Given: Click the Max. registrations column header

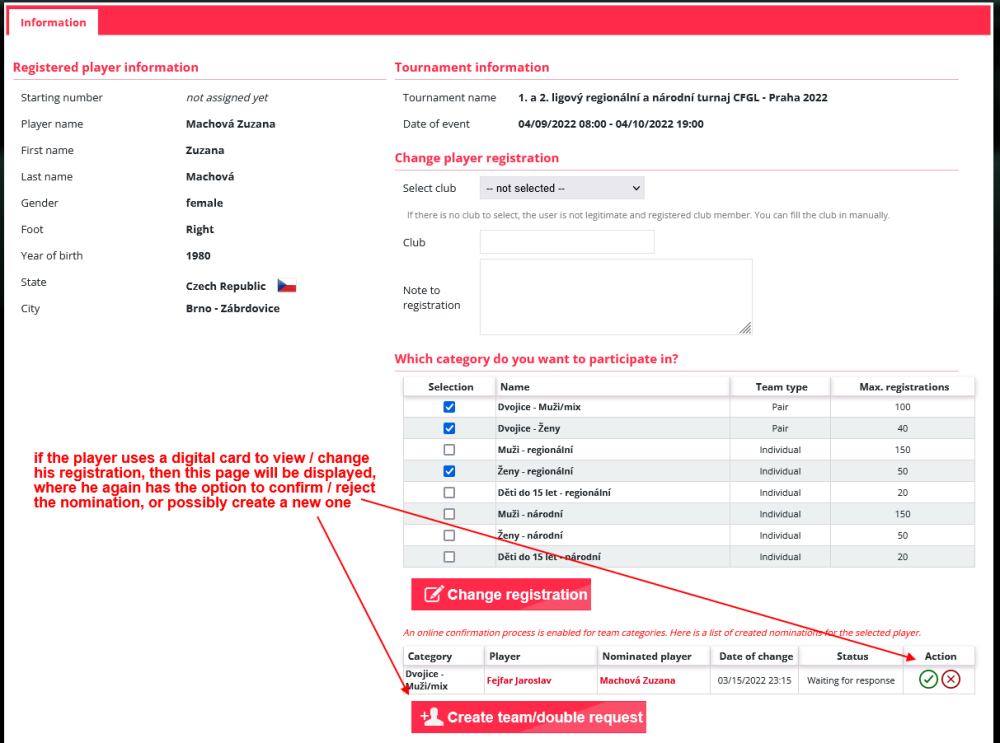Looking at the screenshot, I should [x=903, y=386].
